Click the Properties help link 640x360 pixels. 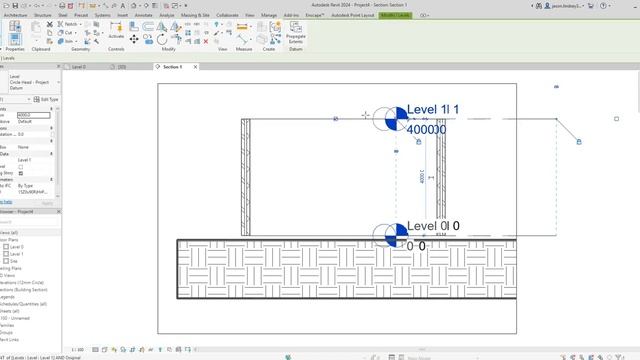pos(6,202)
